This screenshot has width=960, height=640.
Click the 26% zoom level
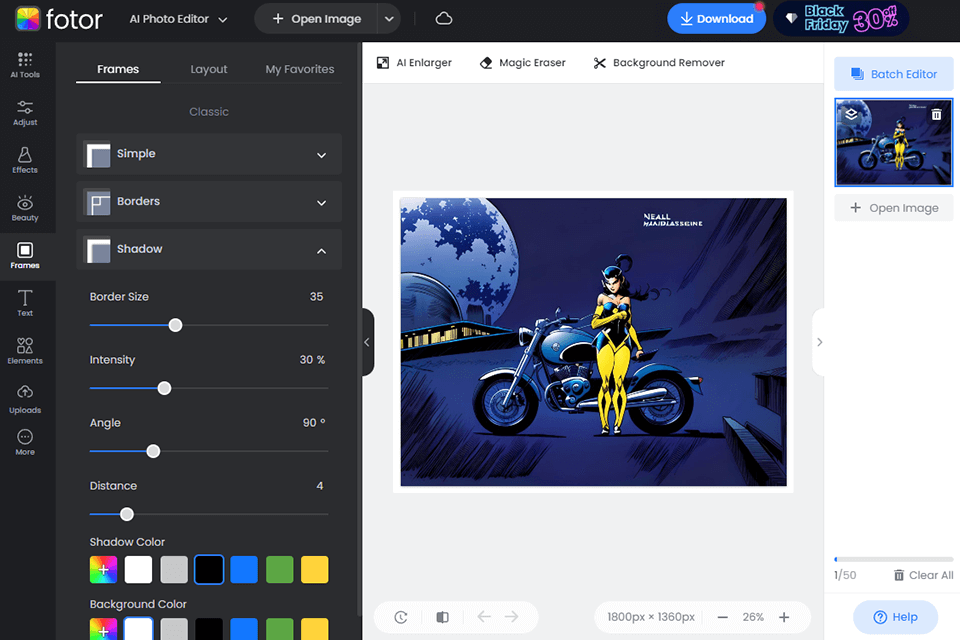click(753, 617)
